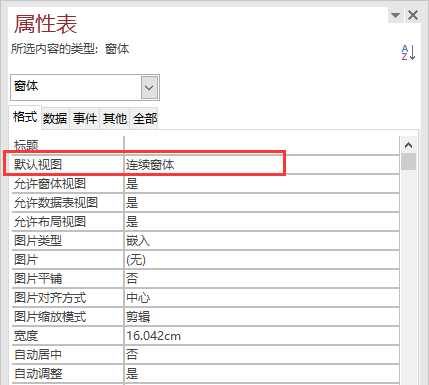
Task: Expand the 窗体 object selector dropdown
Action: tap(149, 88)
